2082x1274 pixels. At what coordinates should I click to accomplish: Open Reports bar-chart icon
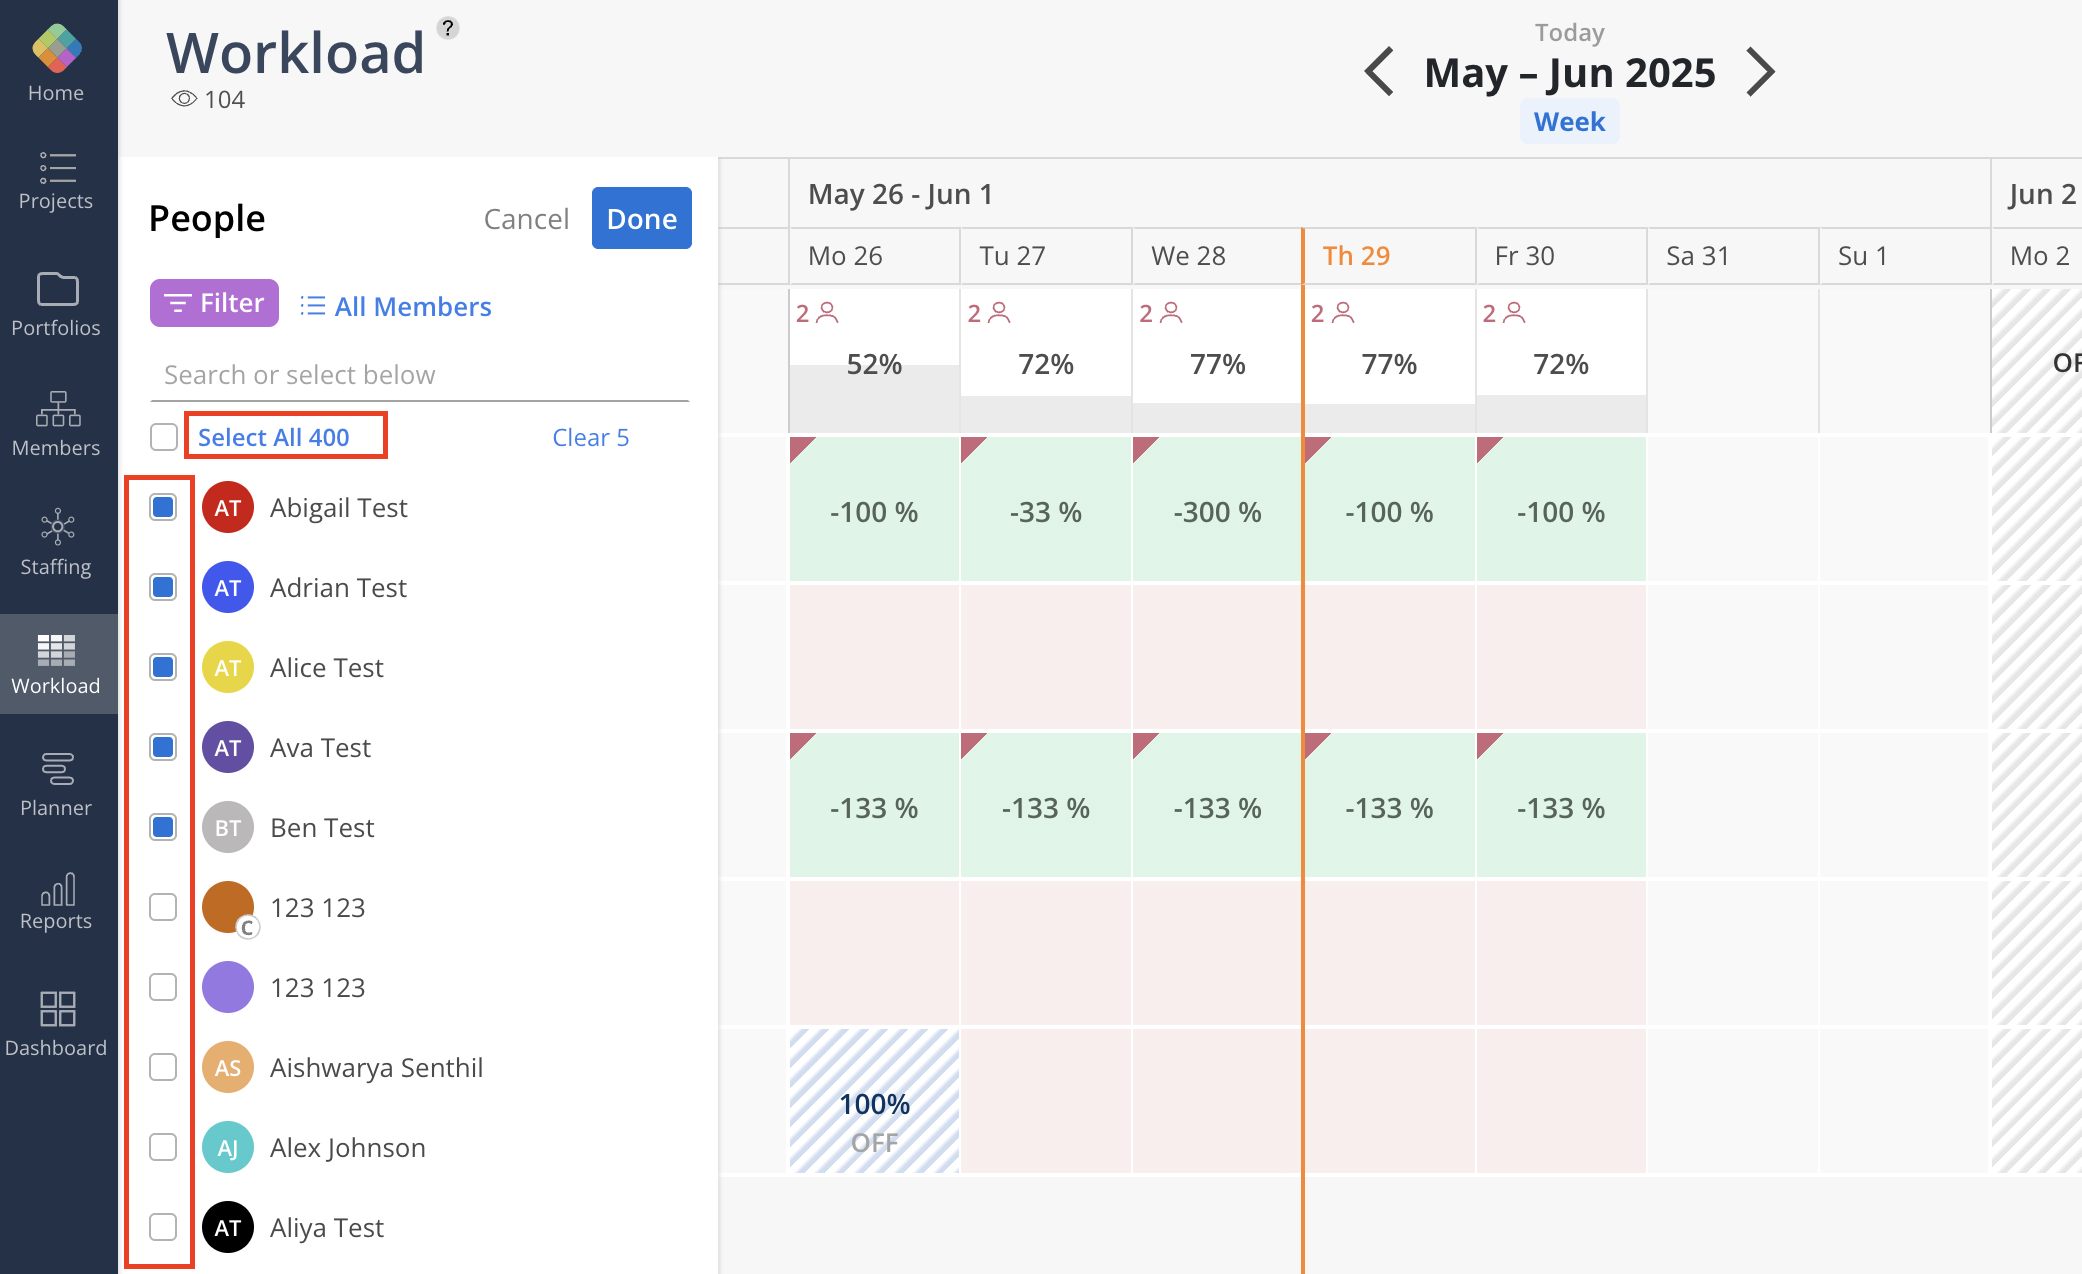click(x=58, y=889)
